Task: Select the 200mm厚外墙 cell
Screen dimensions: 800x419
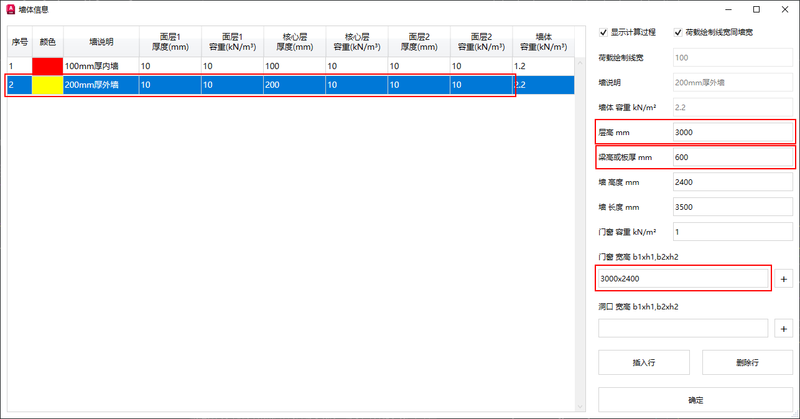Action: [x=101, y=85]
